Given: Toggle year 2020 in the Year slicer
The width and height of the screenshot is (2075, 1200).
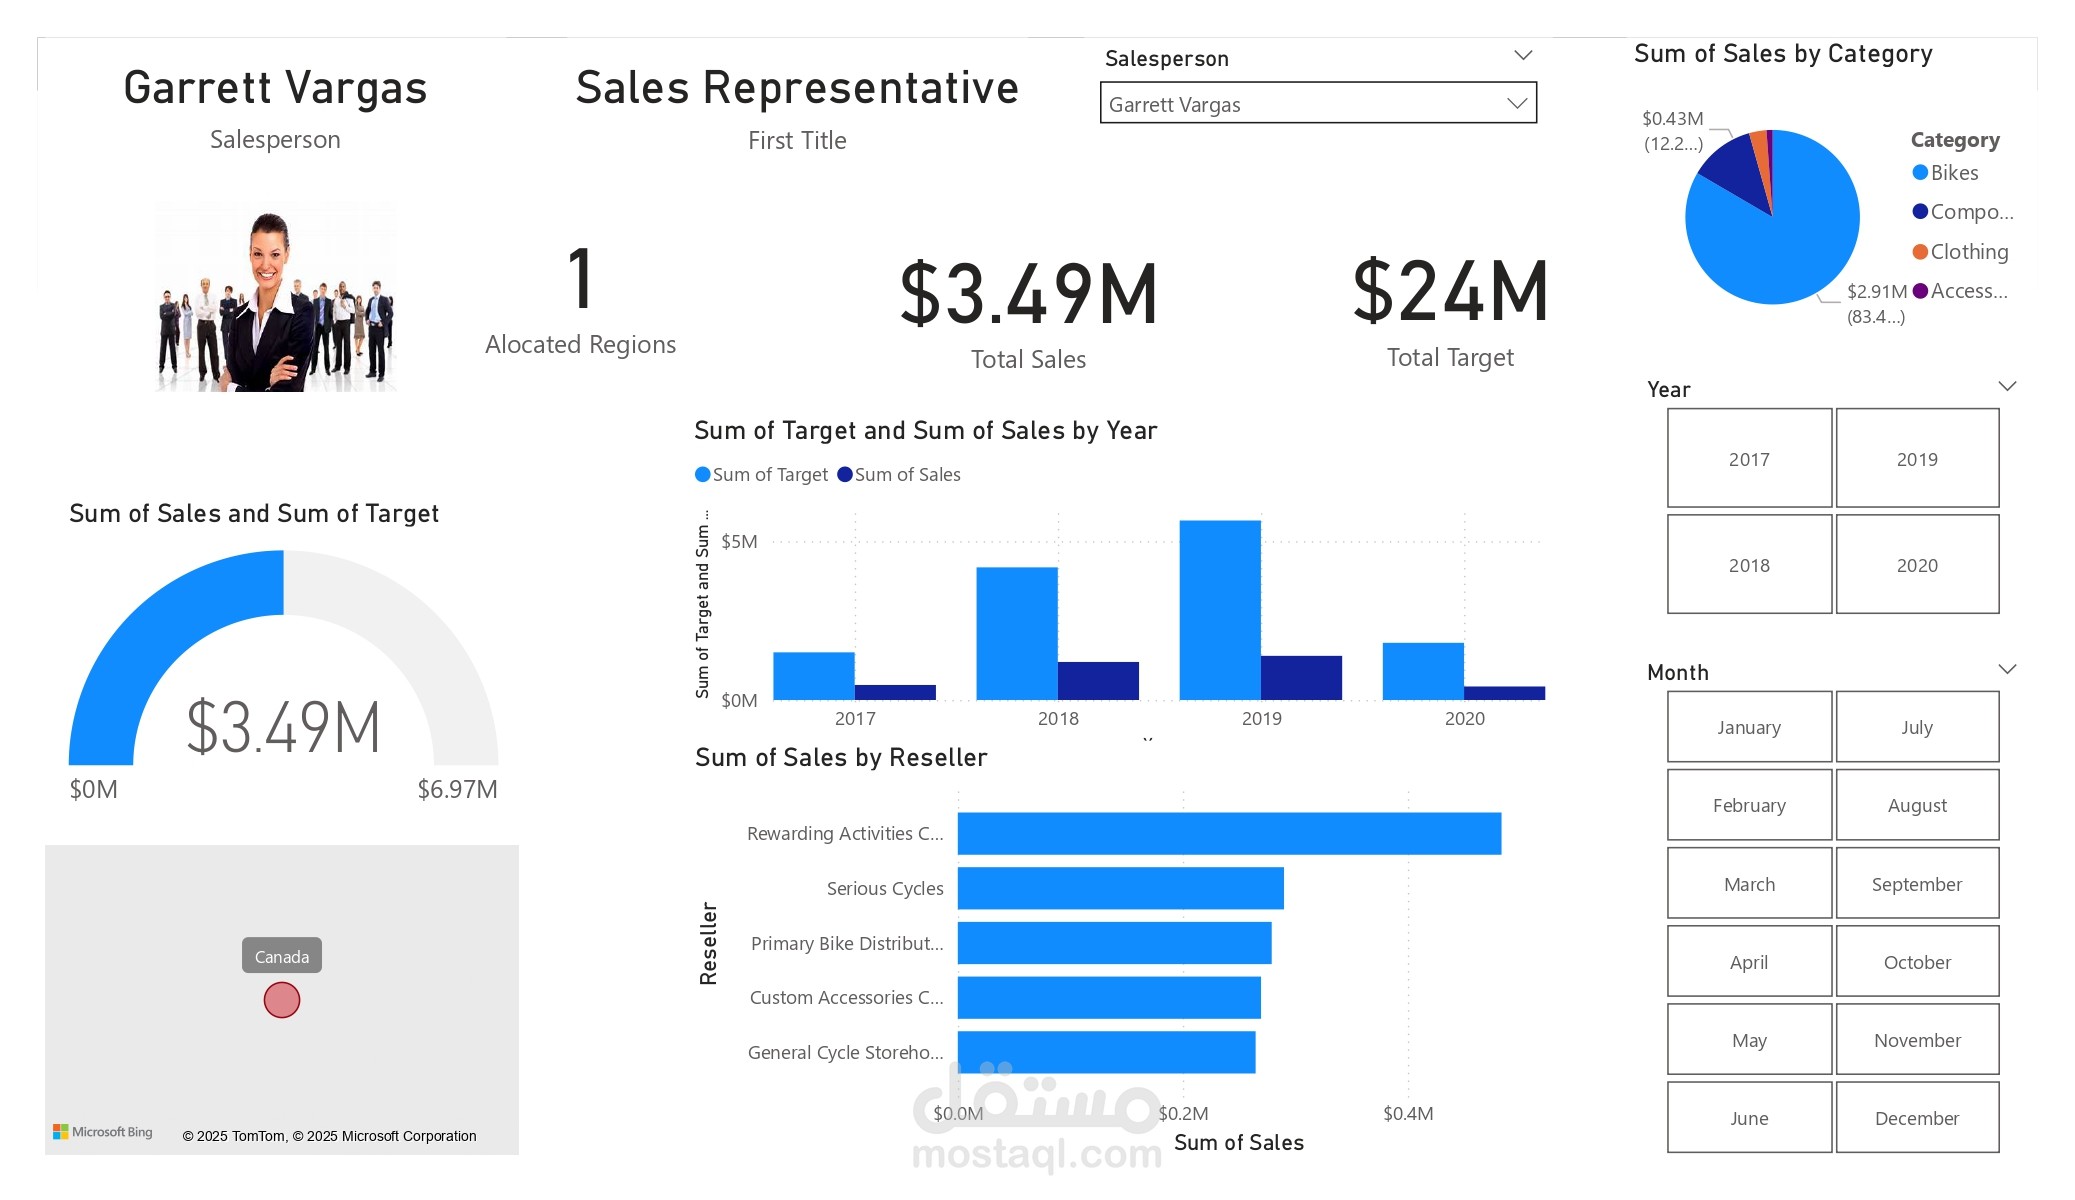Looking at the screenshot, I should tap(1917, 564).
